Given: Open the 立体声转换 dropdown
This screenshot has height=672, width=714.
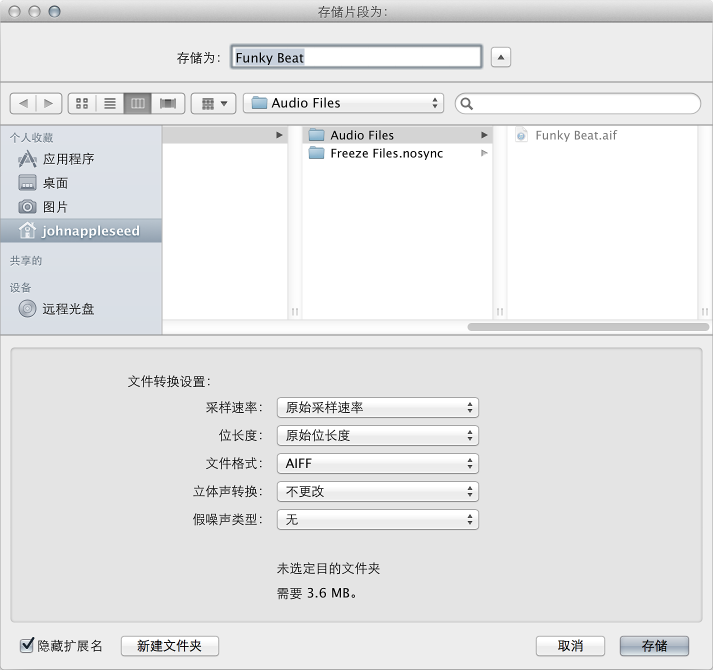Looking at the screenshot, I should 377,491.
